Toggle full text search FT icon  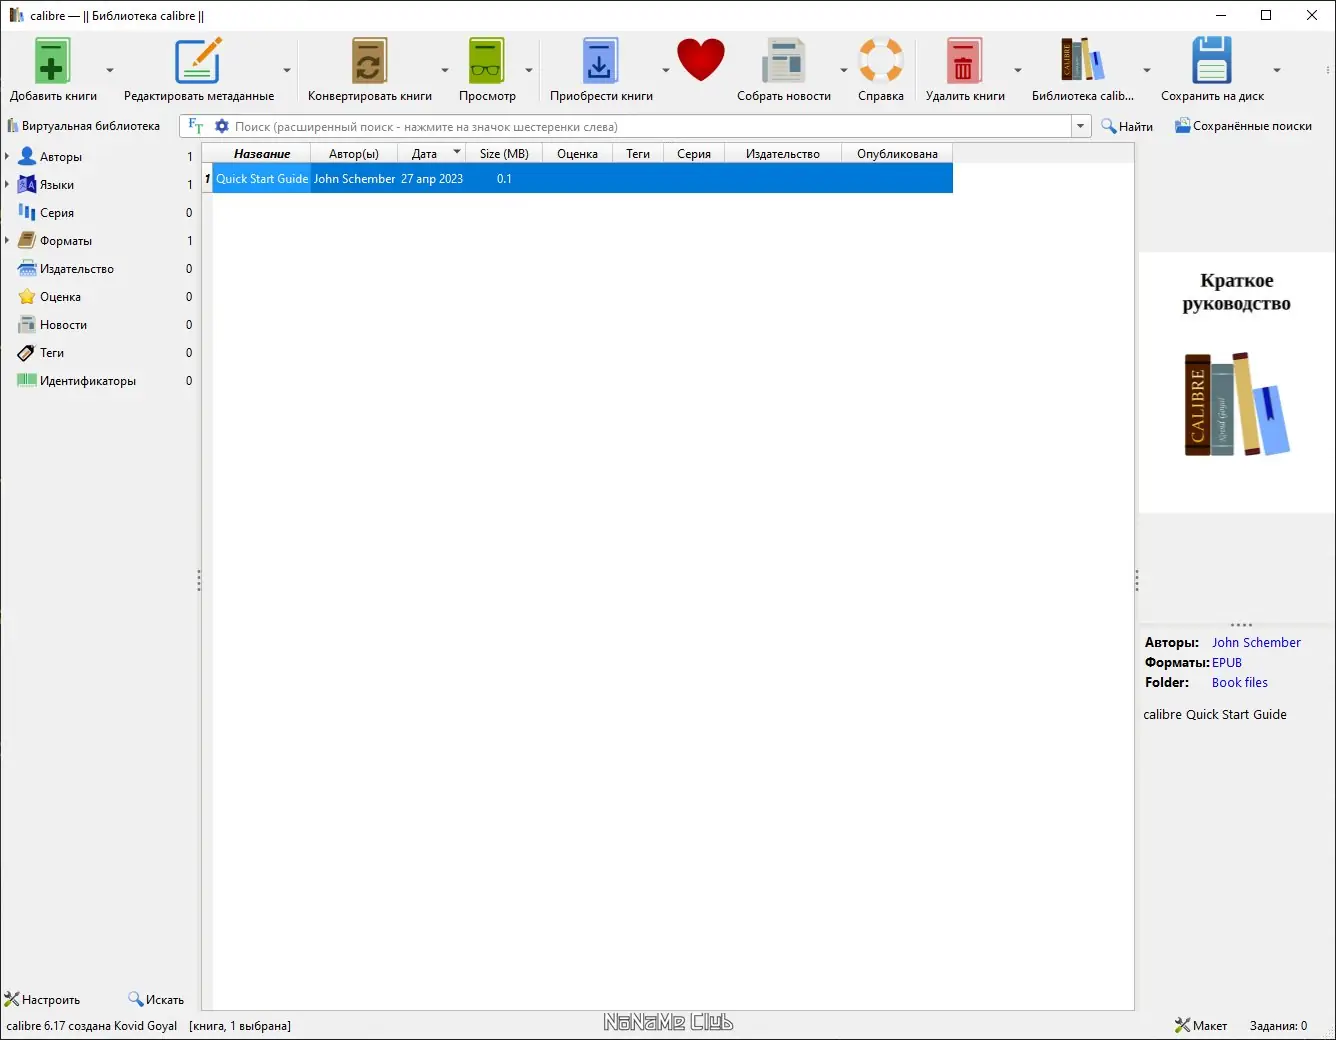click(x=196, y=126)
